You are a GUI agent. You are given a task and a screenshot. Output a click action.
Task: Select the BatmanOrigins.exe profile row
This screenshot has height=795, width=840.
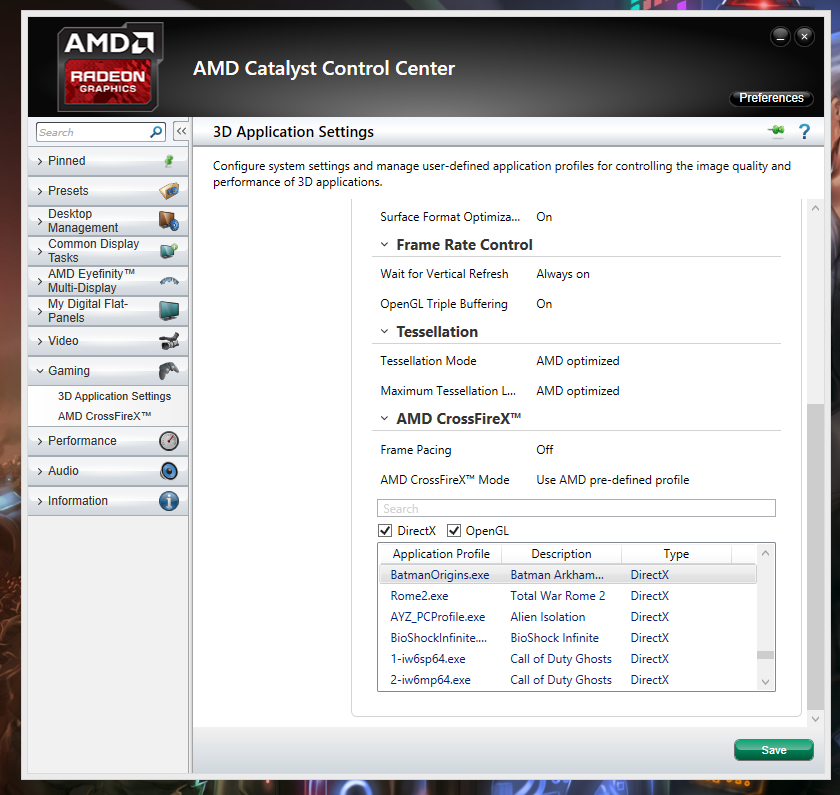point(567,574)
